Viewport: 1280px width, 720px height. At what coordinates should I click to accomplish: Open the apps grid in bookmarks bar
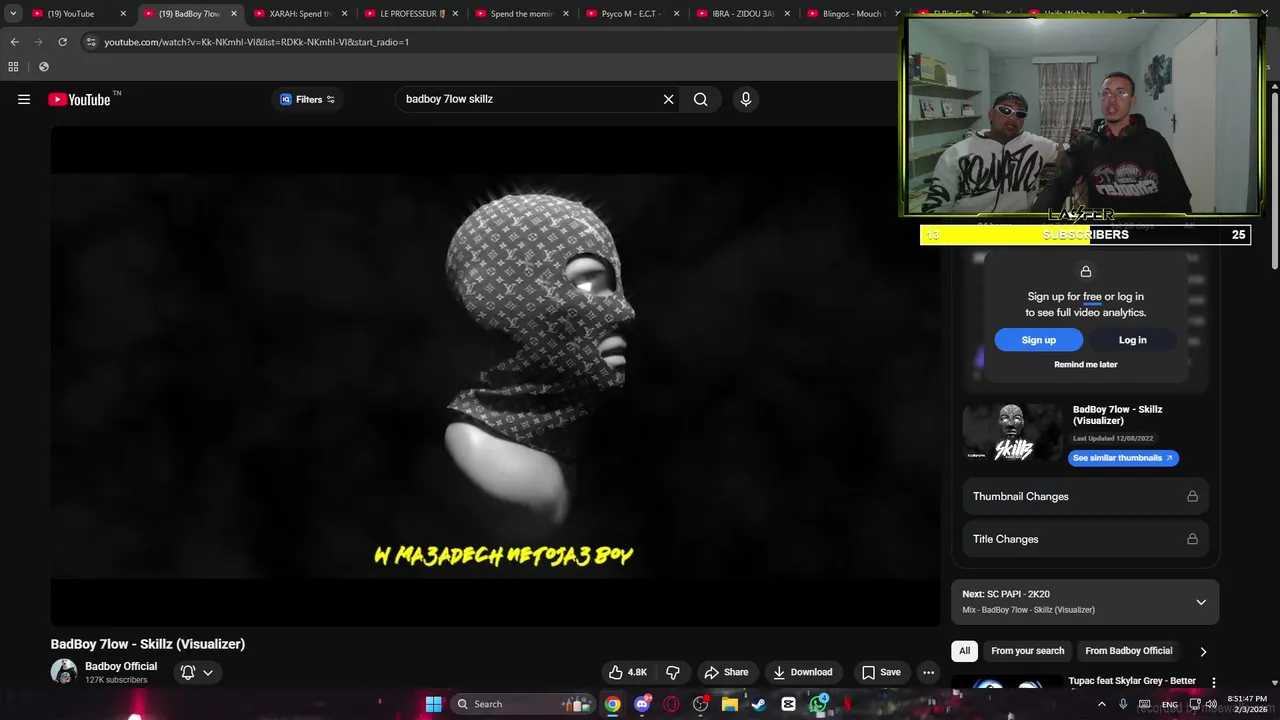pos(13,67)
